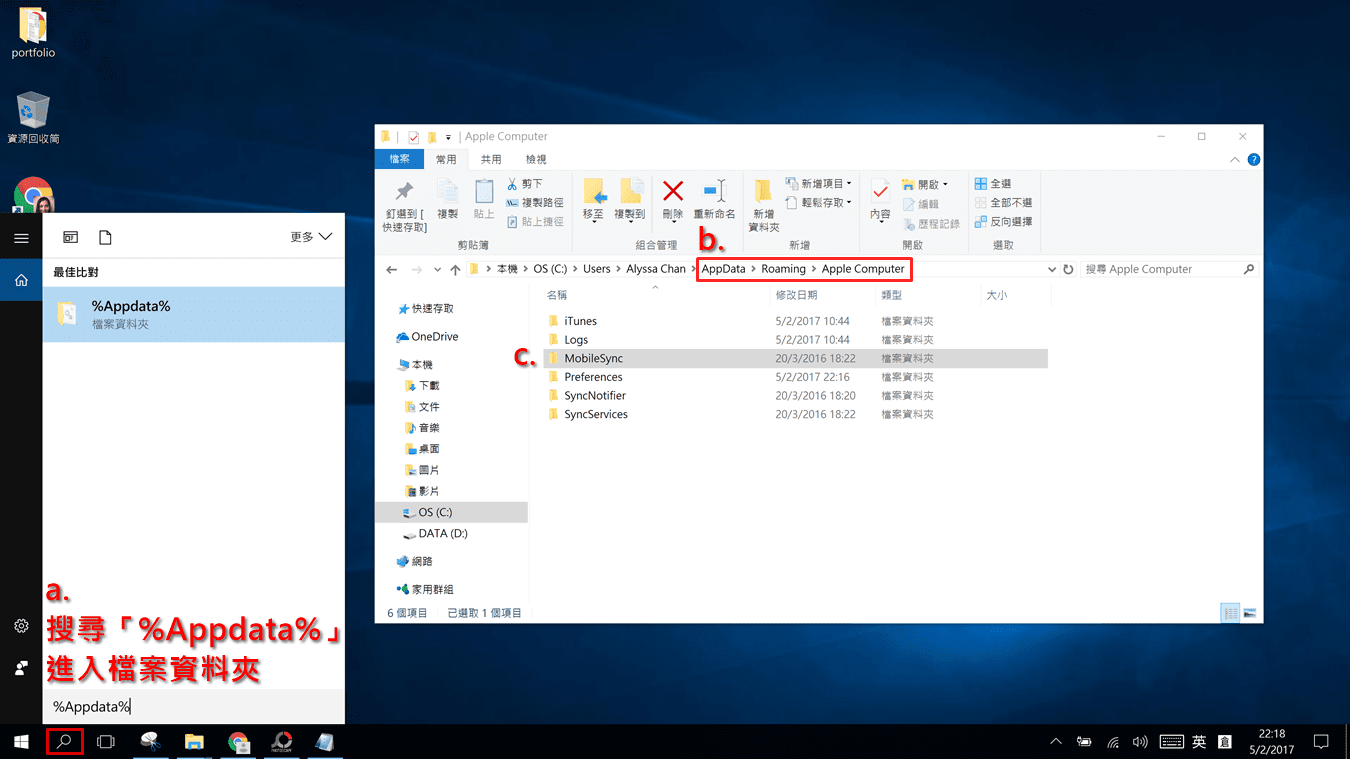The image size is (1350, 759).
Task: Click the Refresh button by address bar
Action: (x=1068, y=270)
